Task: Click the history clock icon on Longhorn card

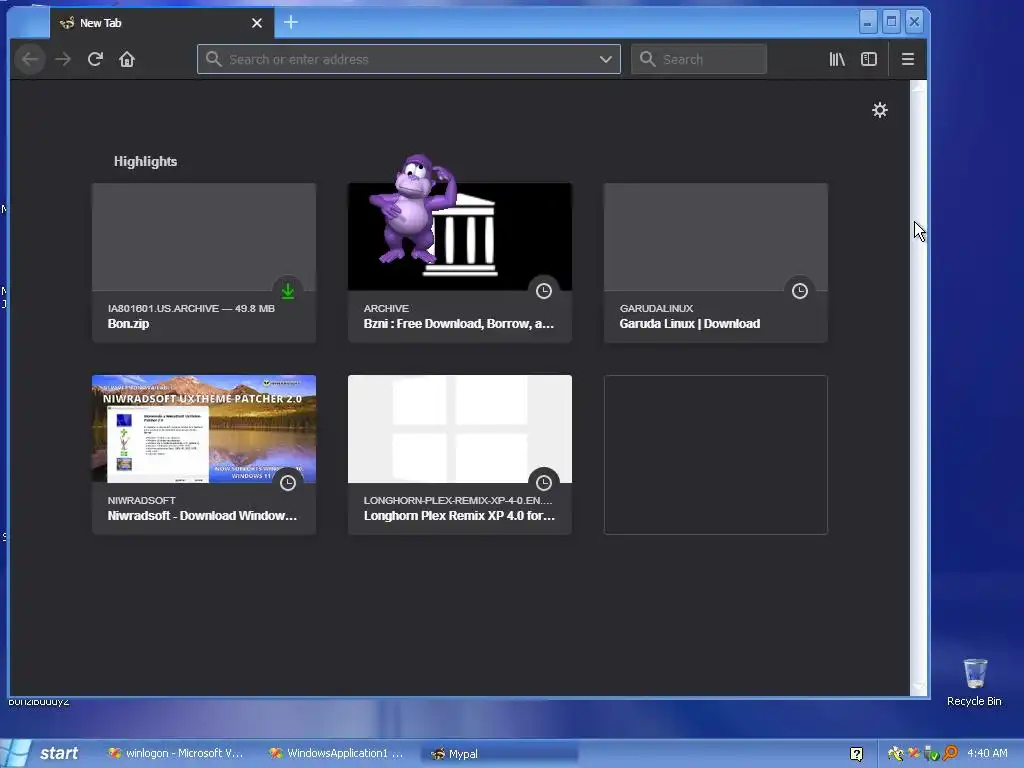Action: 544,483
